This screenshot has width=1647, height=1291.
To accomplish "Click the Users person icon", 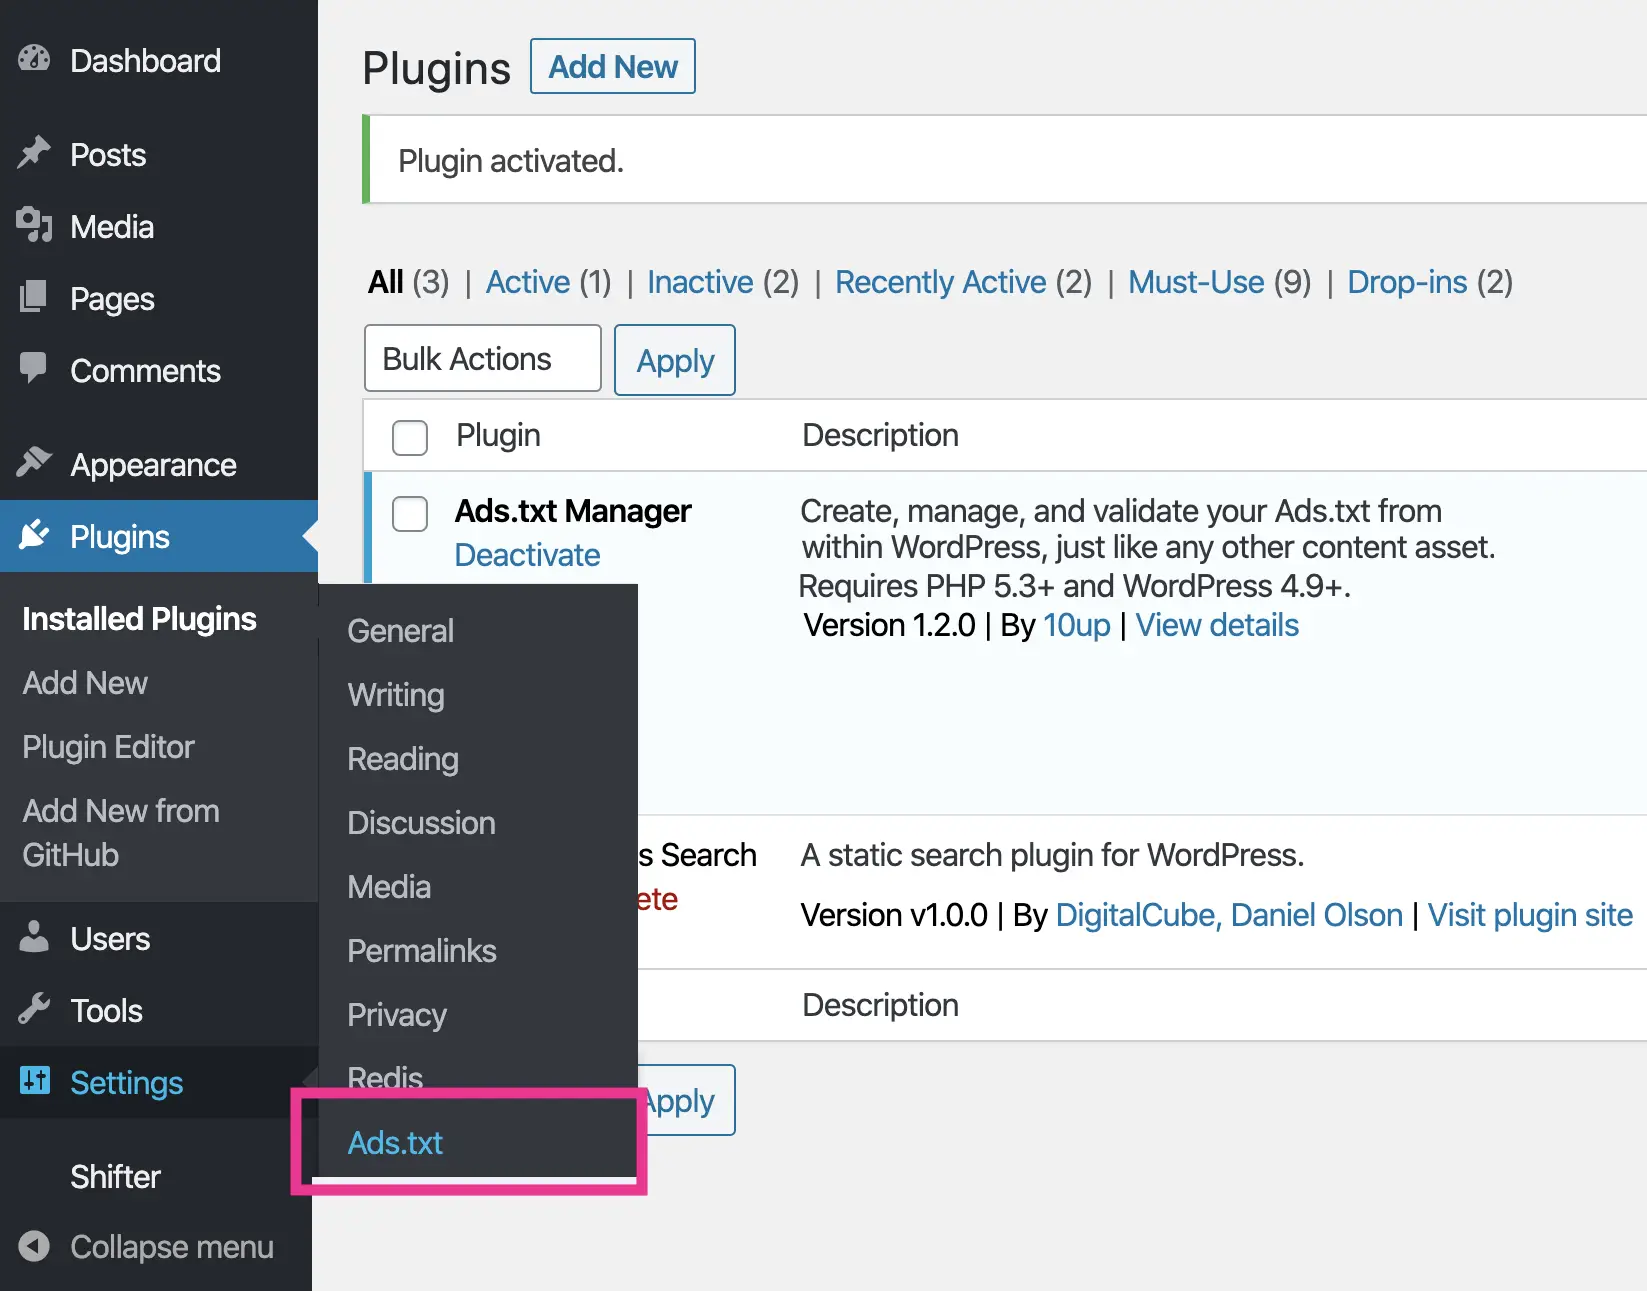I will pos(34,937).
